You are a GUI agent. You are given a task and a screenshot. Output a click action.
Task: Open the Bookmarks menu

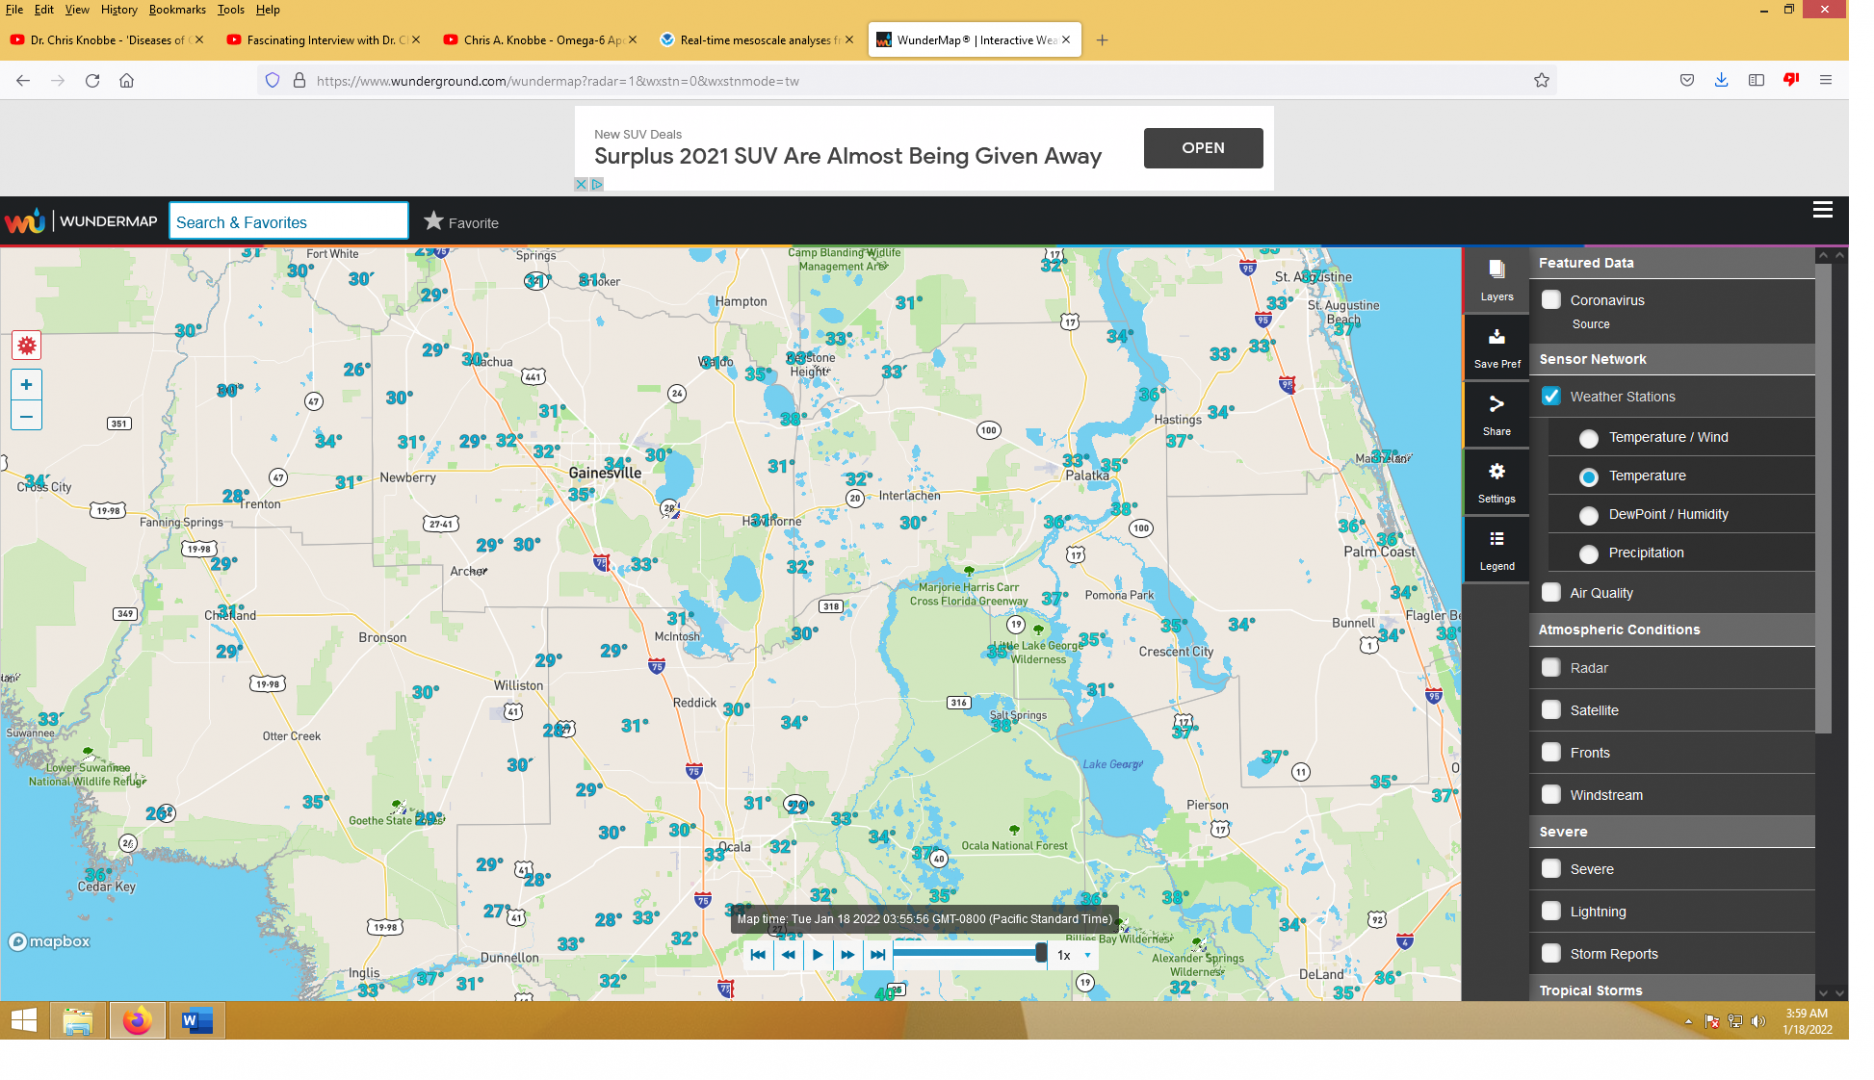point(179,10)
